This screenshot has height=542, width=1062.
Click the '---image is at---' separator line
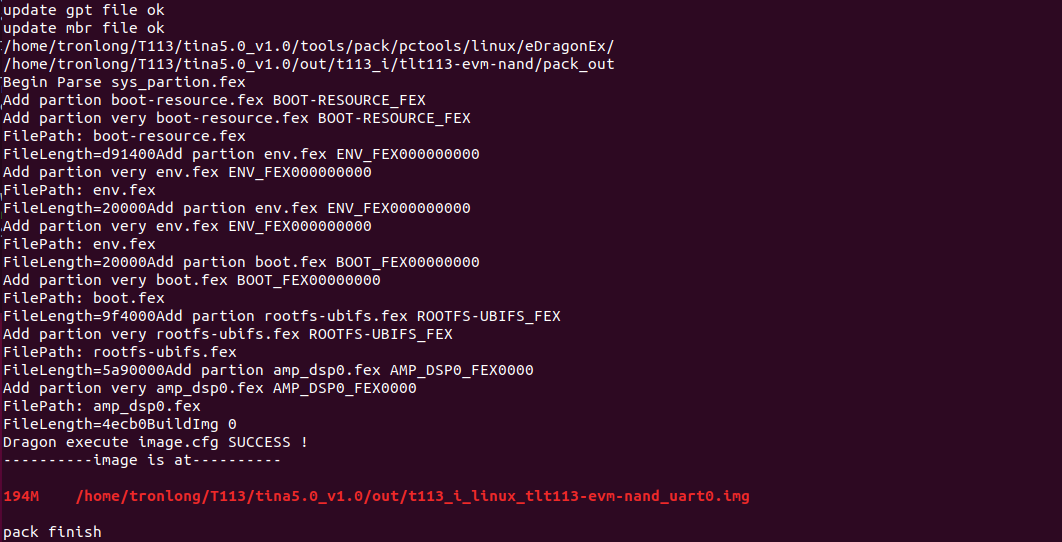click(x=142, y=460)
